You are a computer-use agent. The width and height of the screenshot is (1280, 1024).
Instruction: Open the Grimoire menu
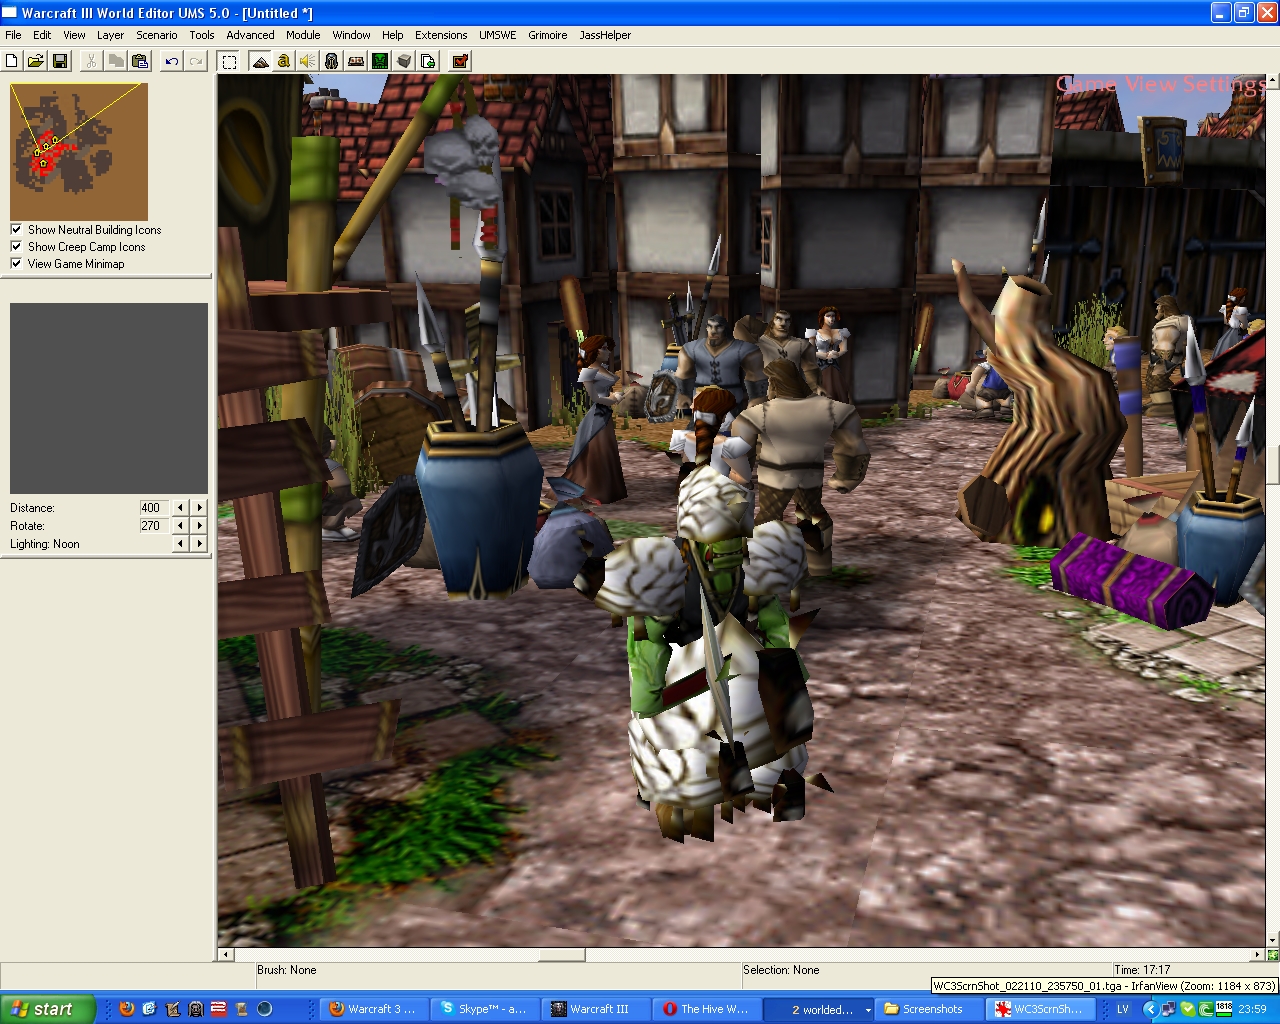click(x=548, y=35)
